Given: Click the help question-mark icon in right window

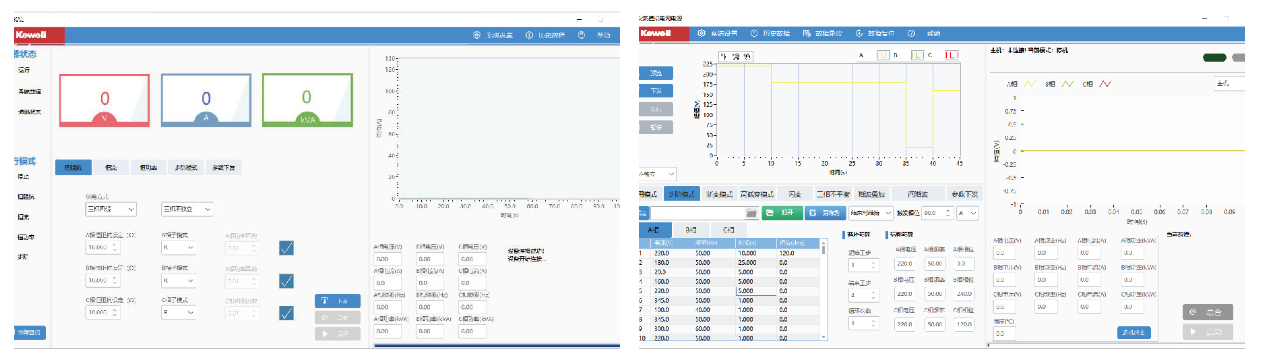Looking at the screenshot, I should click(911, 33).
